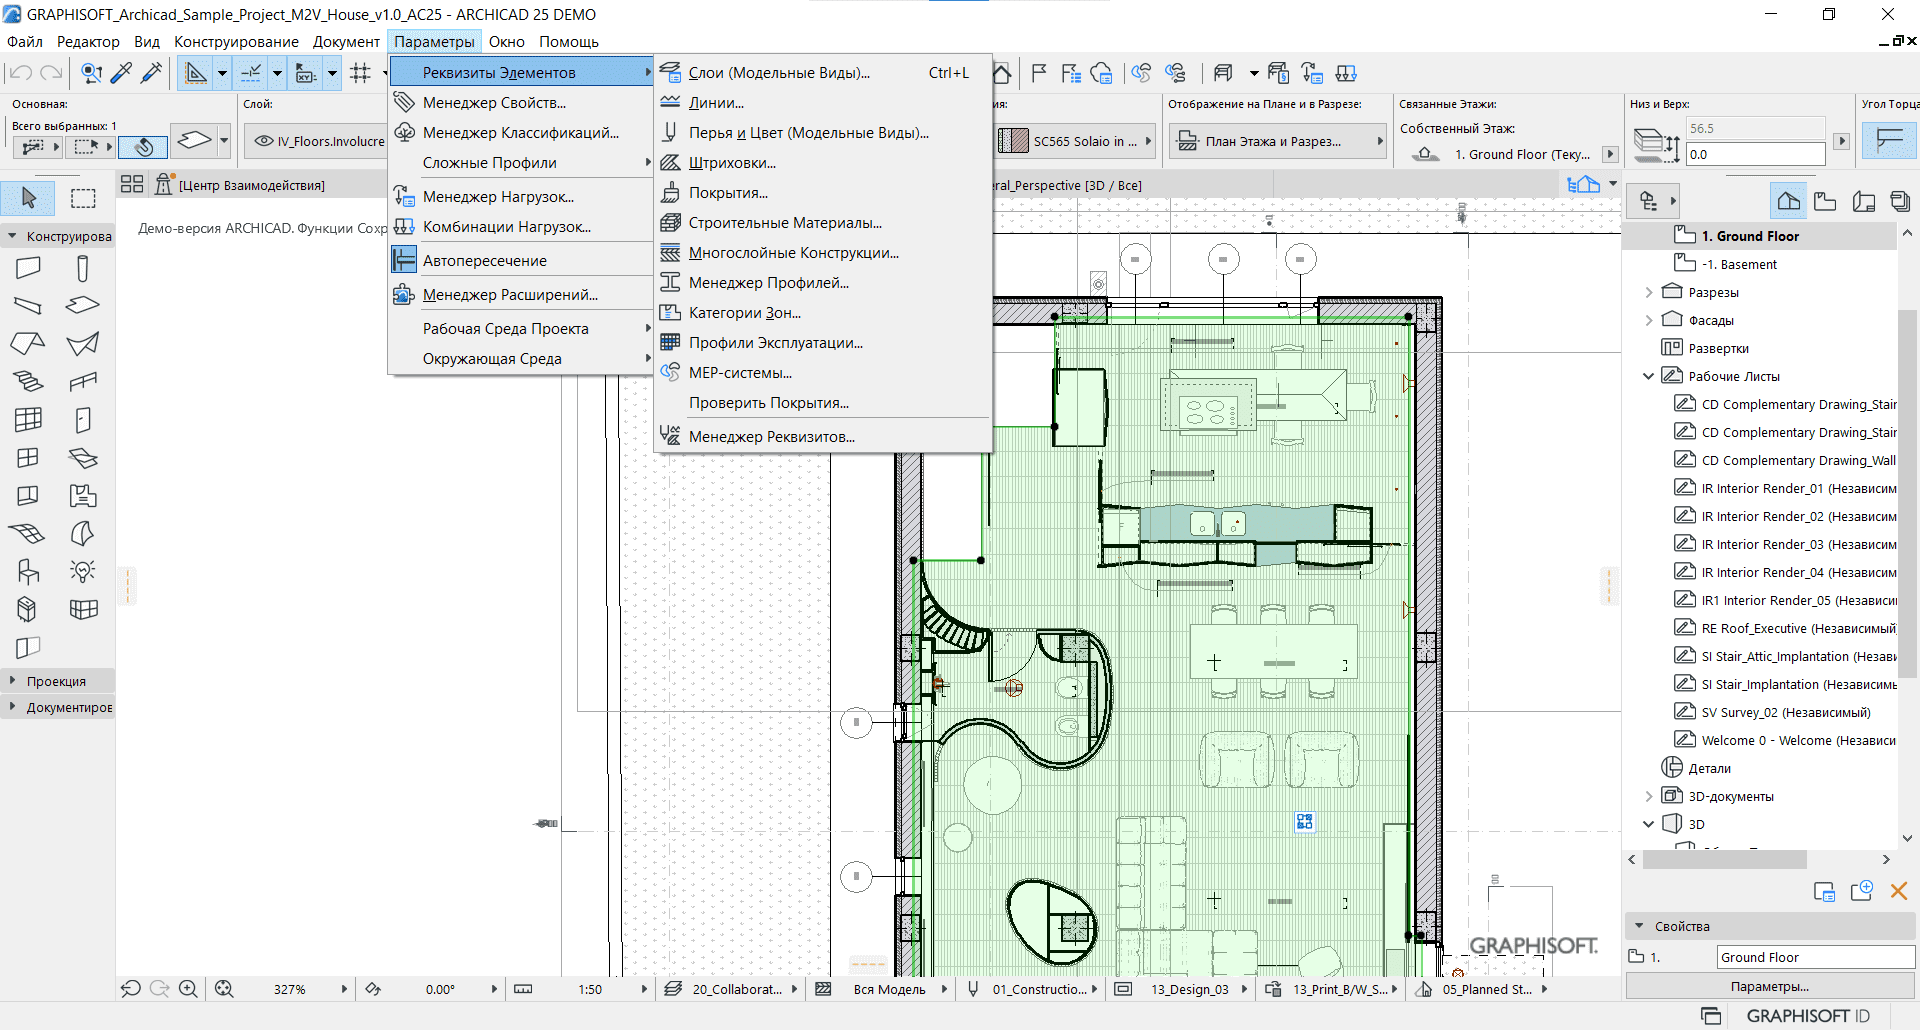Collapse the Рабочие Листы tree group
Viewport: 1920px width, 1030px height.
point(1649,377)
